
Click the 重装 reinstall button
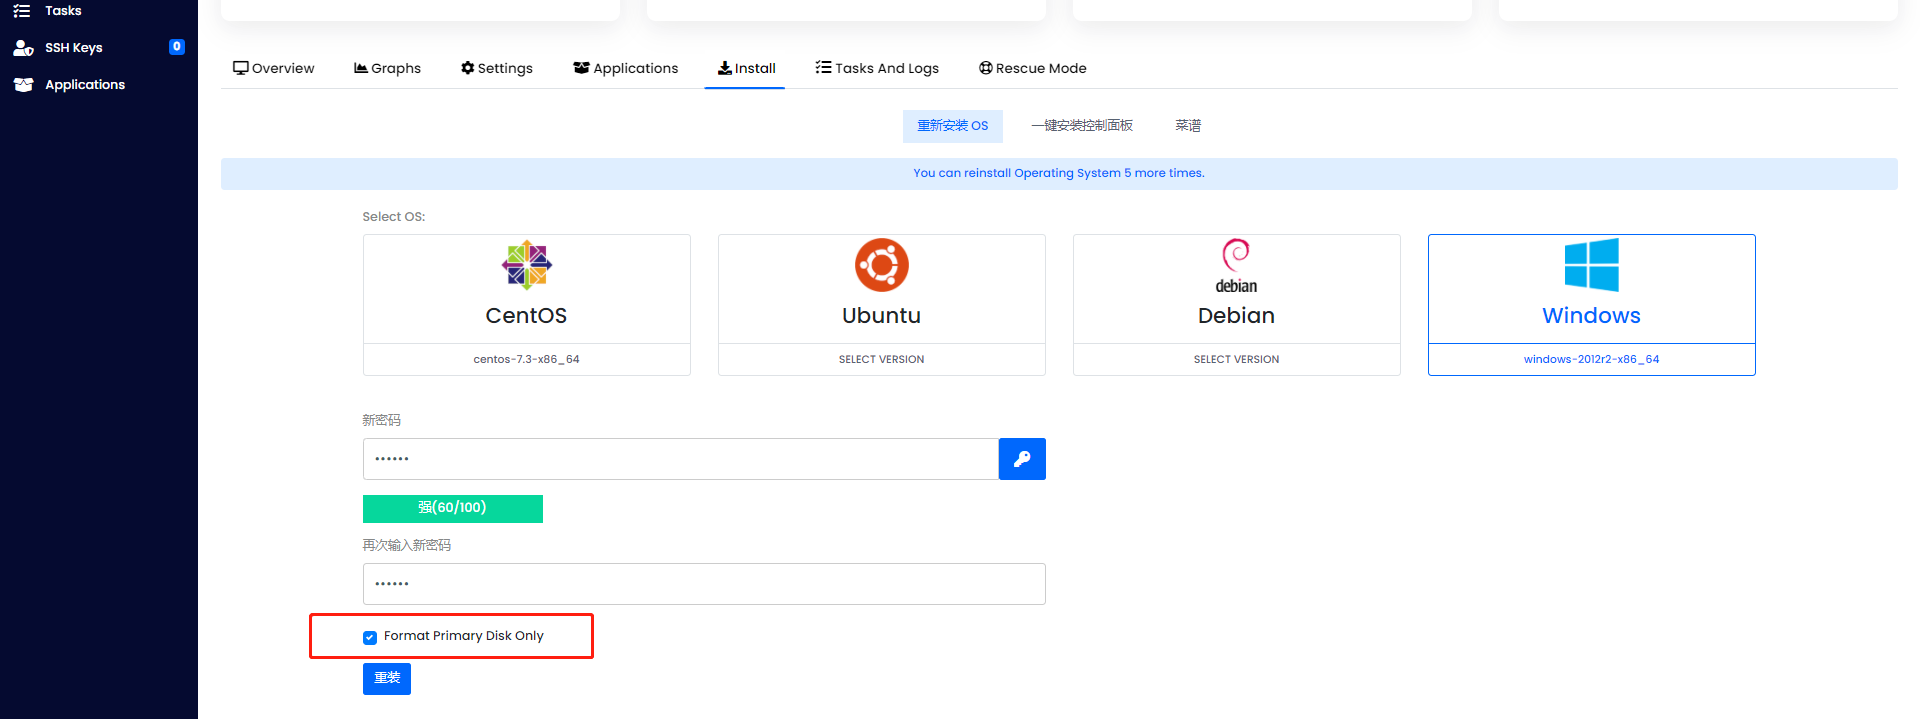click(x=387, y=679)
